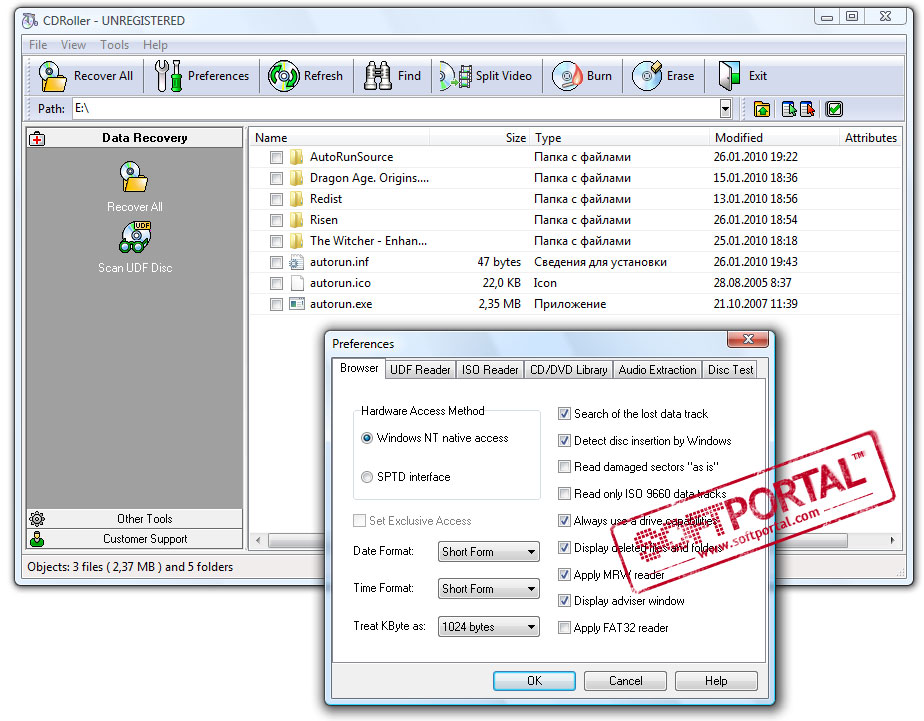Open the Help menu
The width and height of the screenshot is (924, 721).
155,45
